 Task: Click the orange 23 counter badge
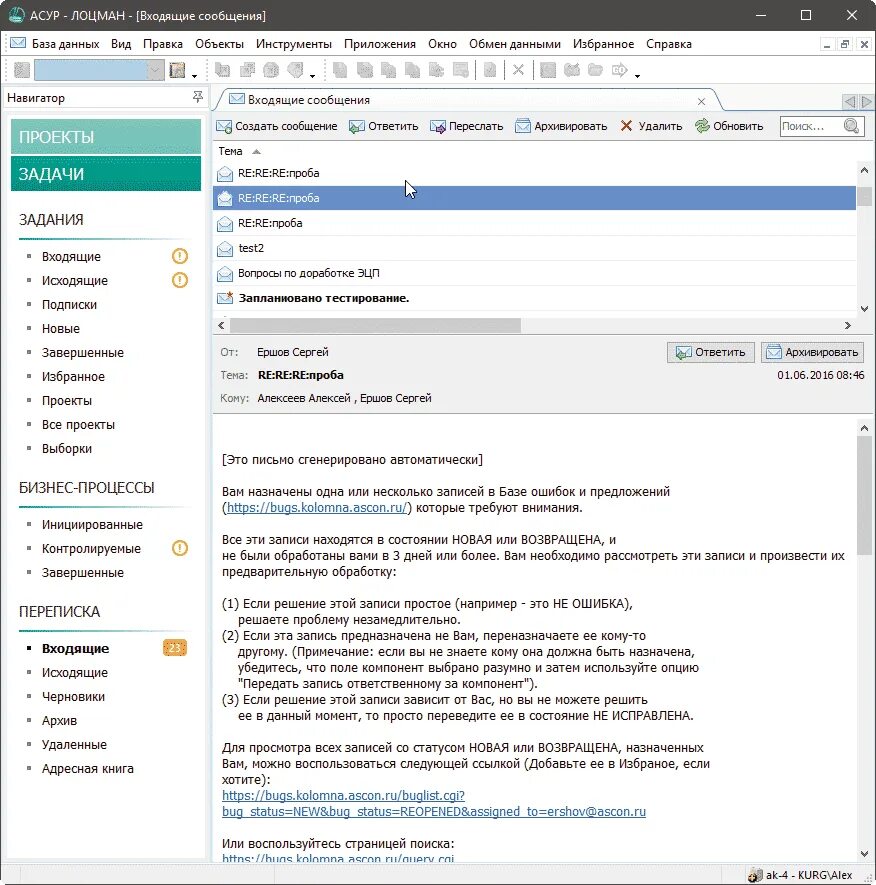(174, 648)
